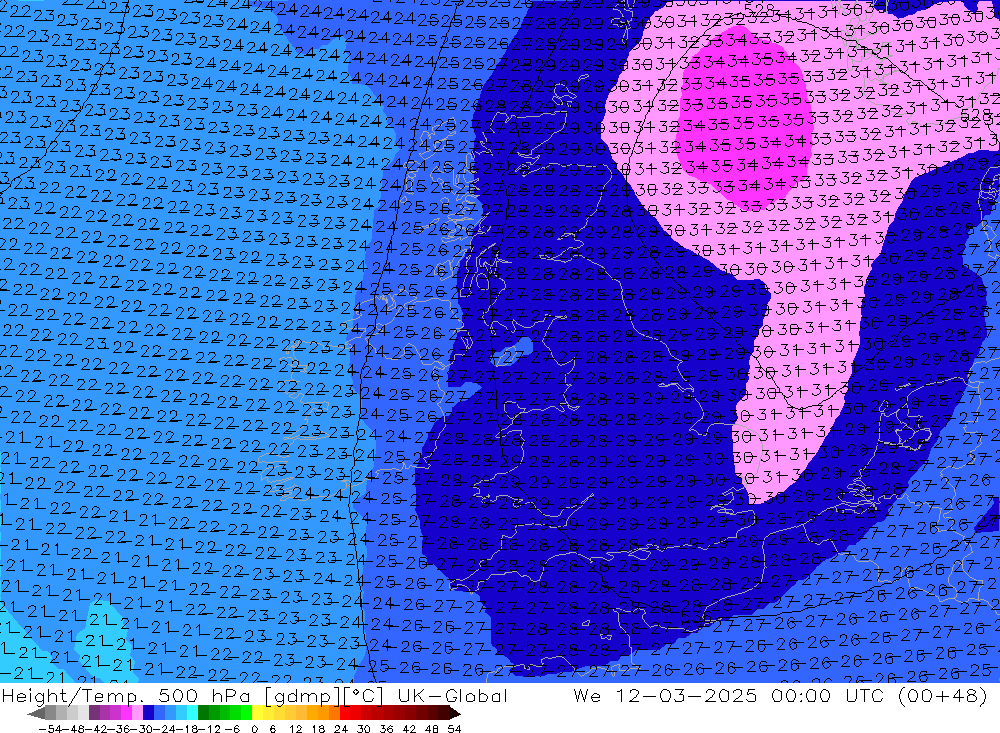Click the dark blue legend swatch
Viewport: 1000px width, 733px height.
(148, 713)
